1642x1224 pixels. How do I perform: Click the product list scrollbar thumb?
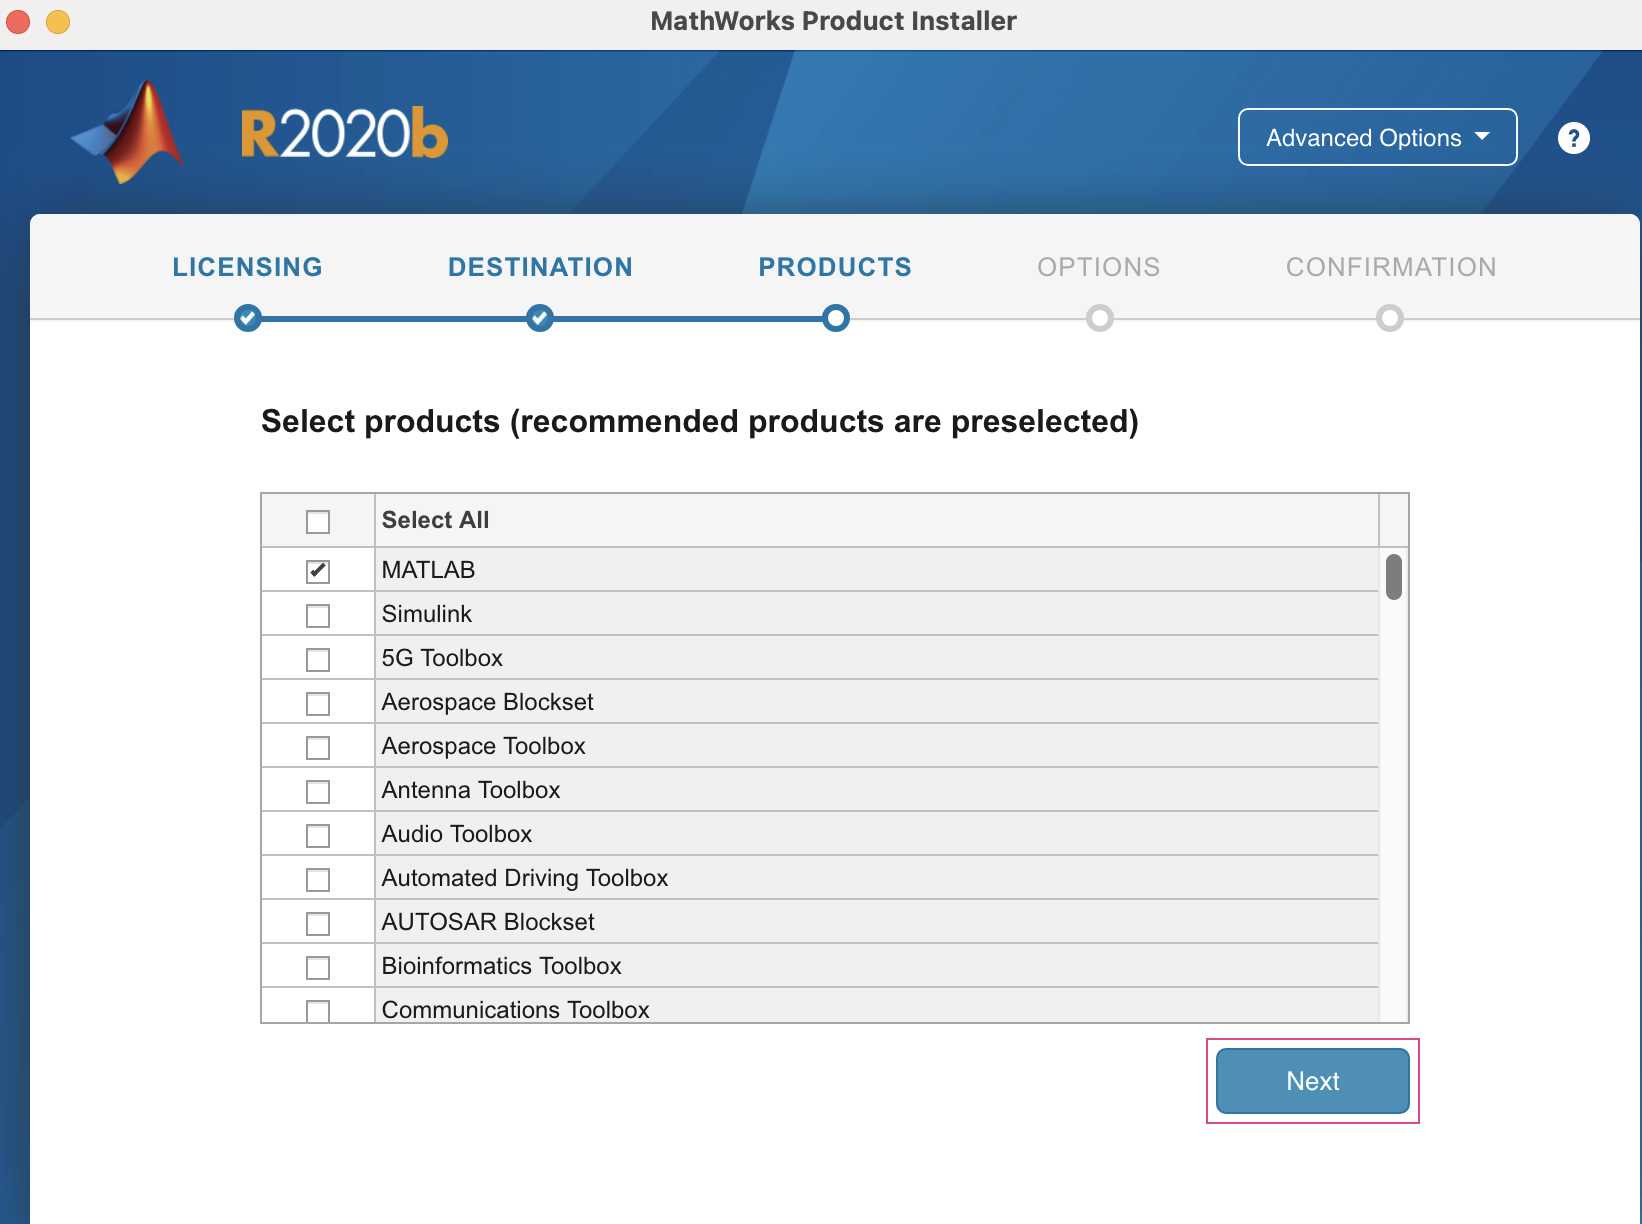(x=1393, y=577)
